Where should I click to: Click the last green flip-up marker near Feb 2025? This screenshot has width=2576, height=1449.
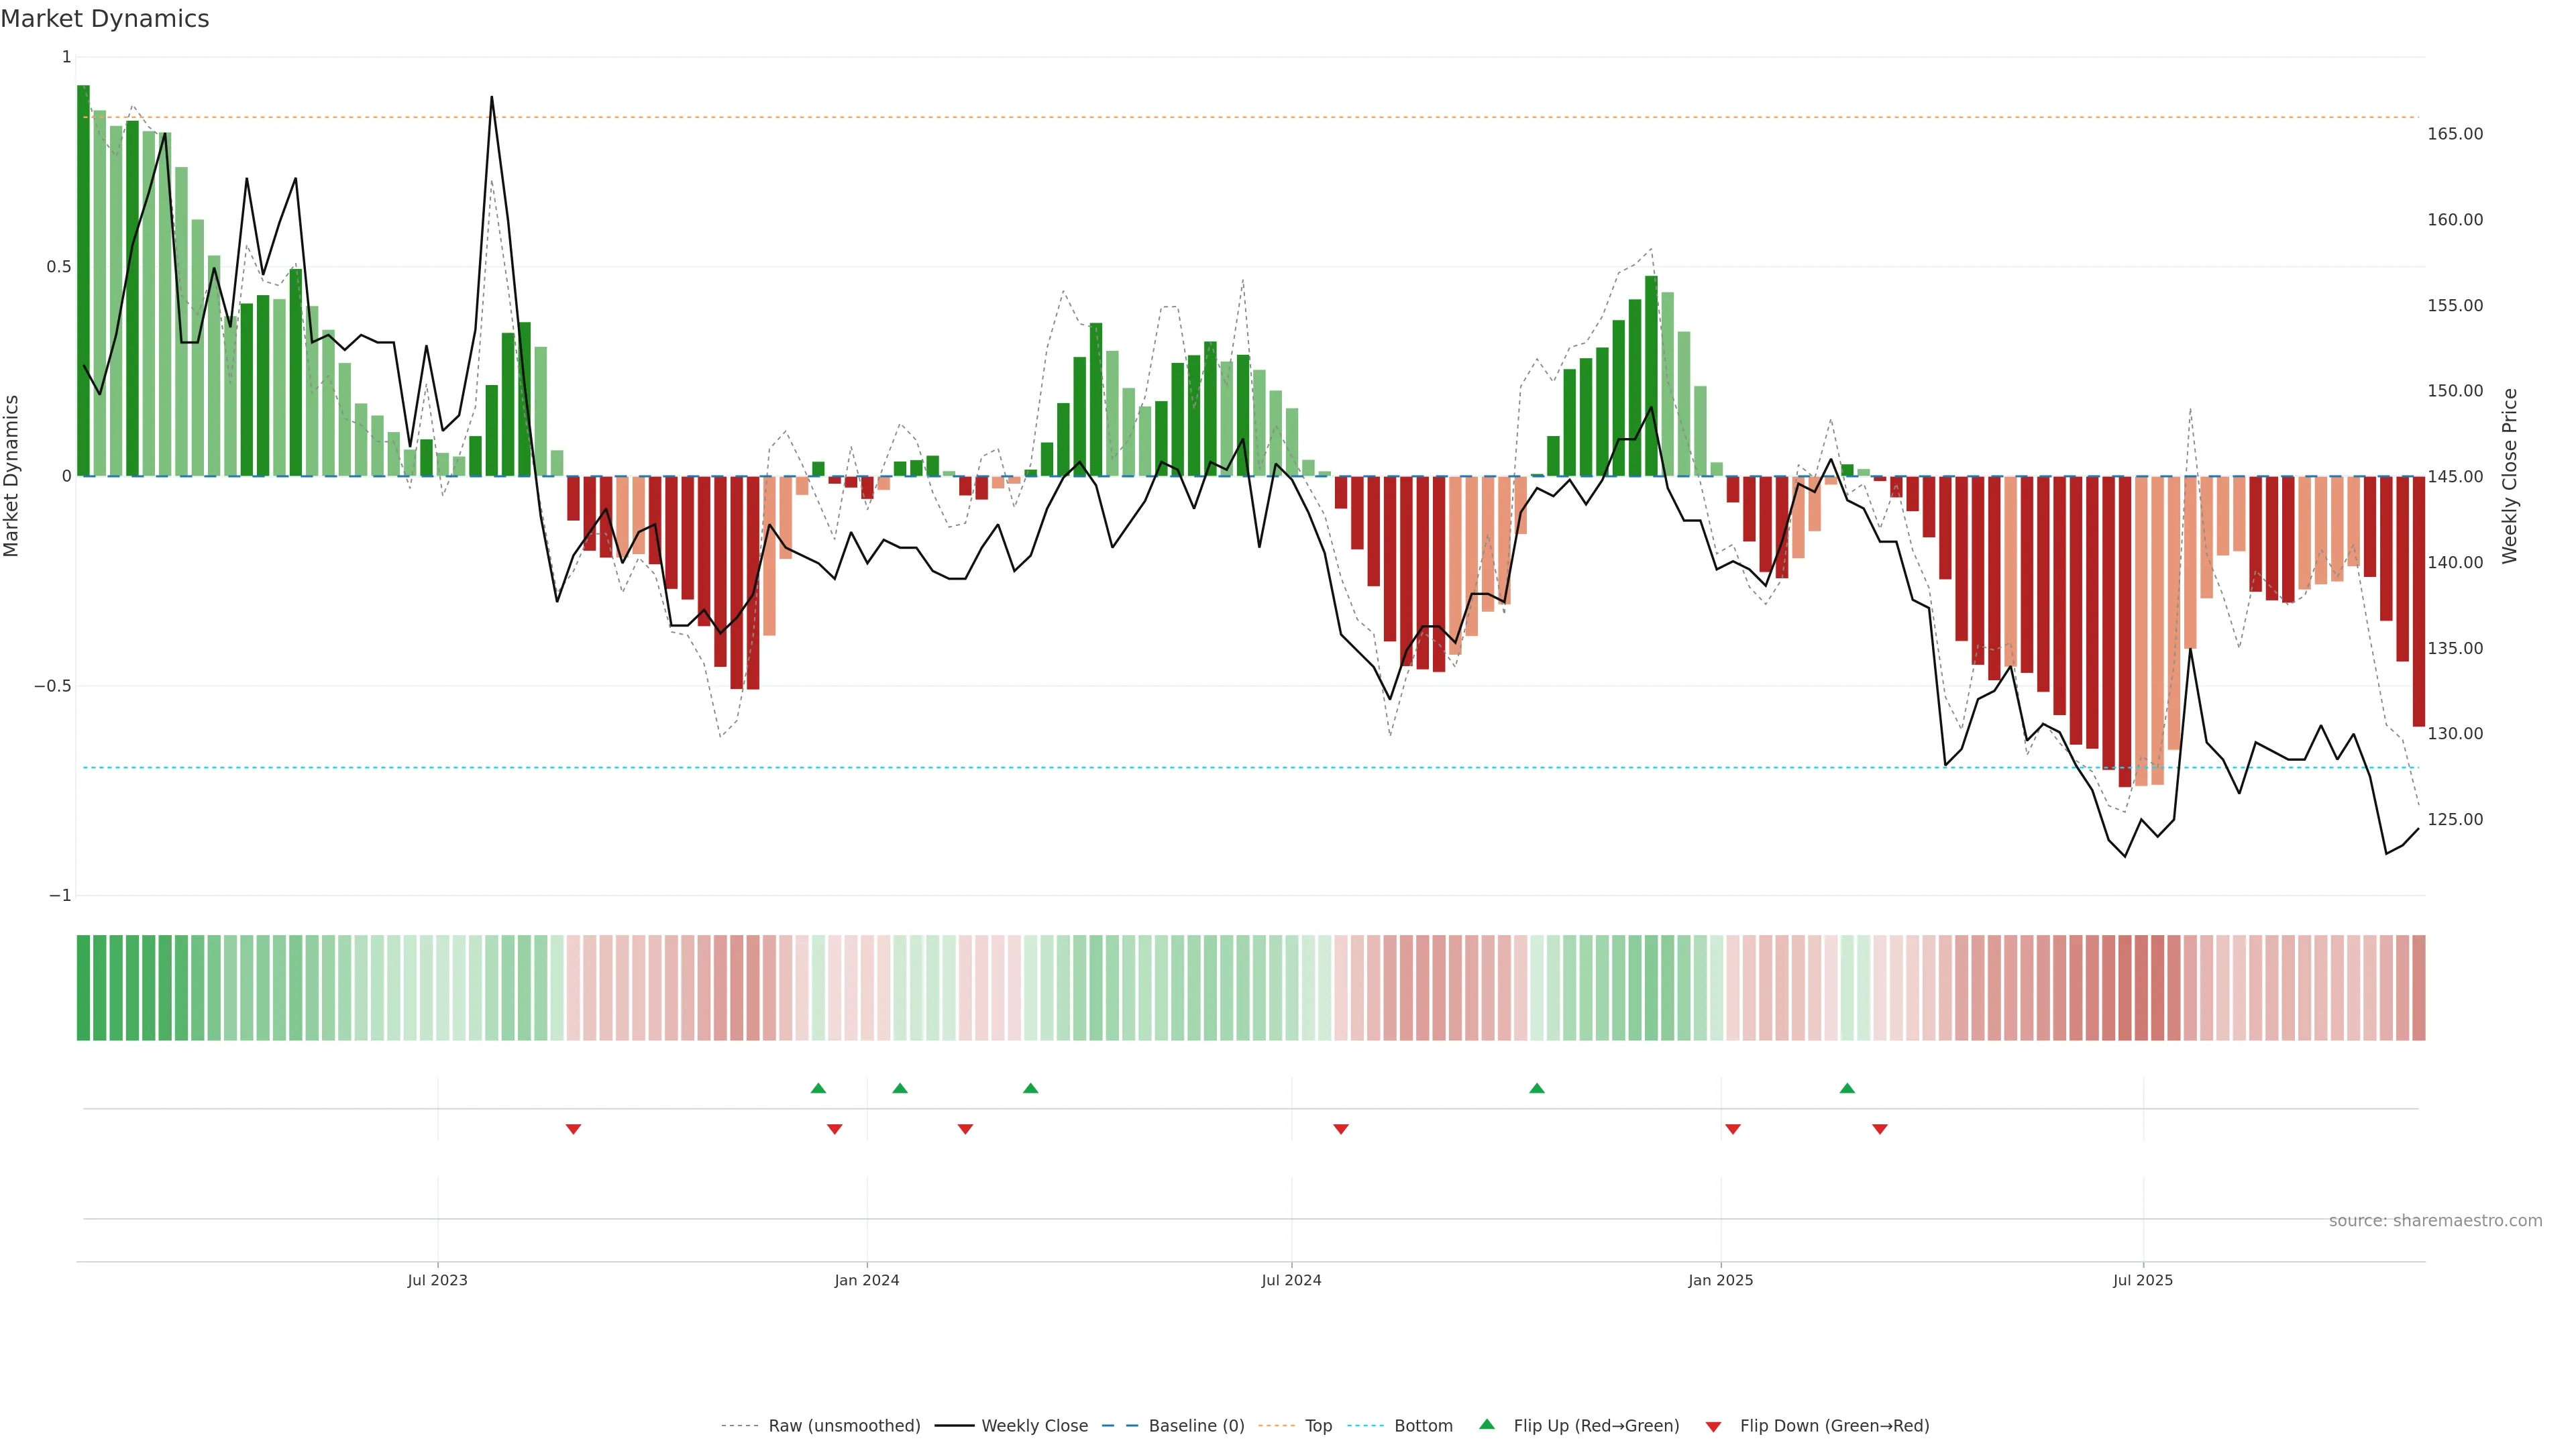click(x=1847, y=1088)
